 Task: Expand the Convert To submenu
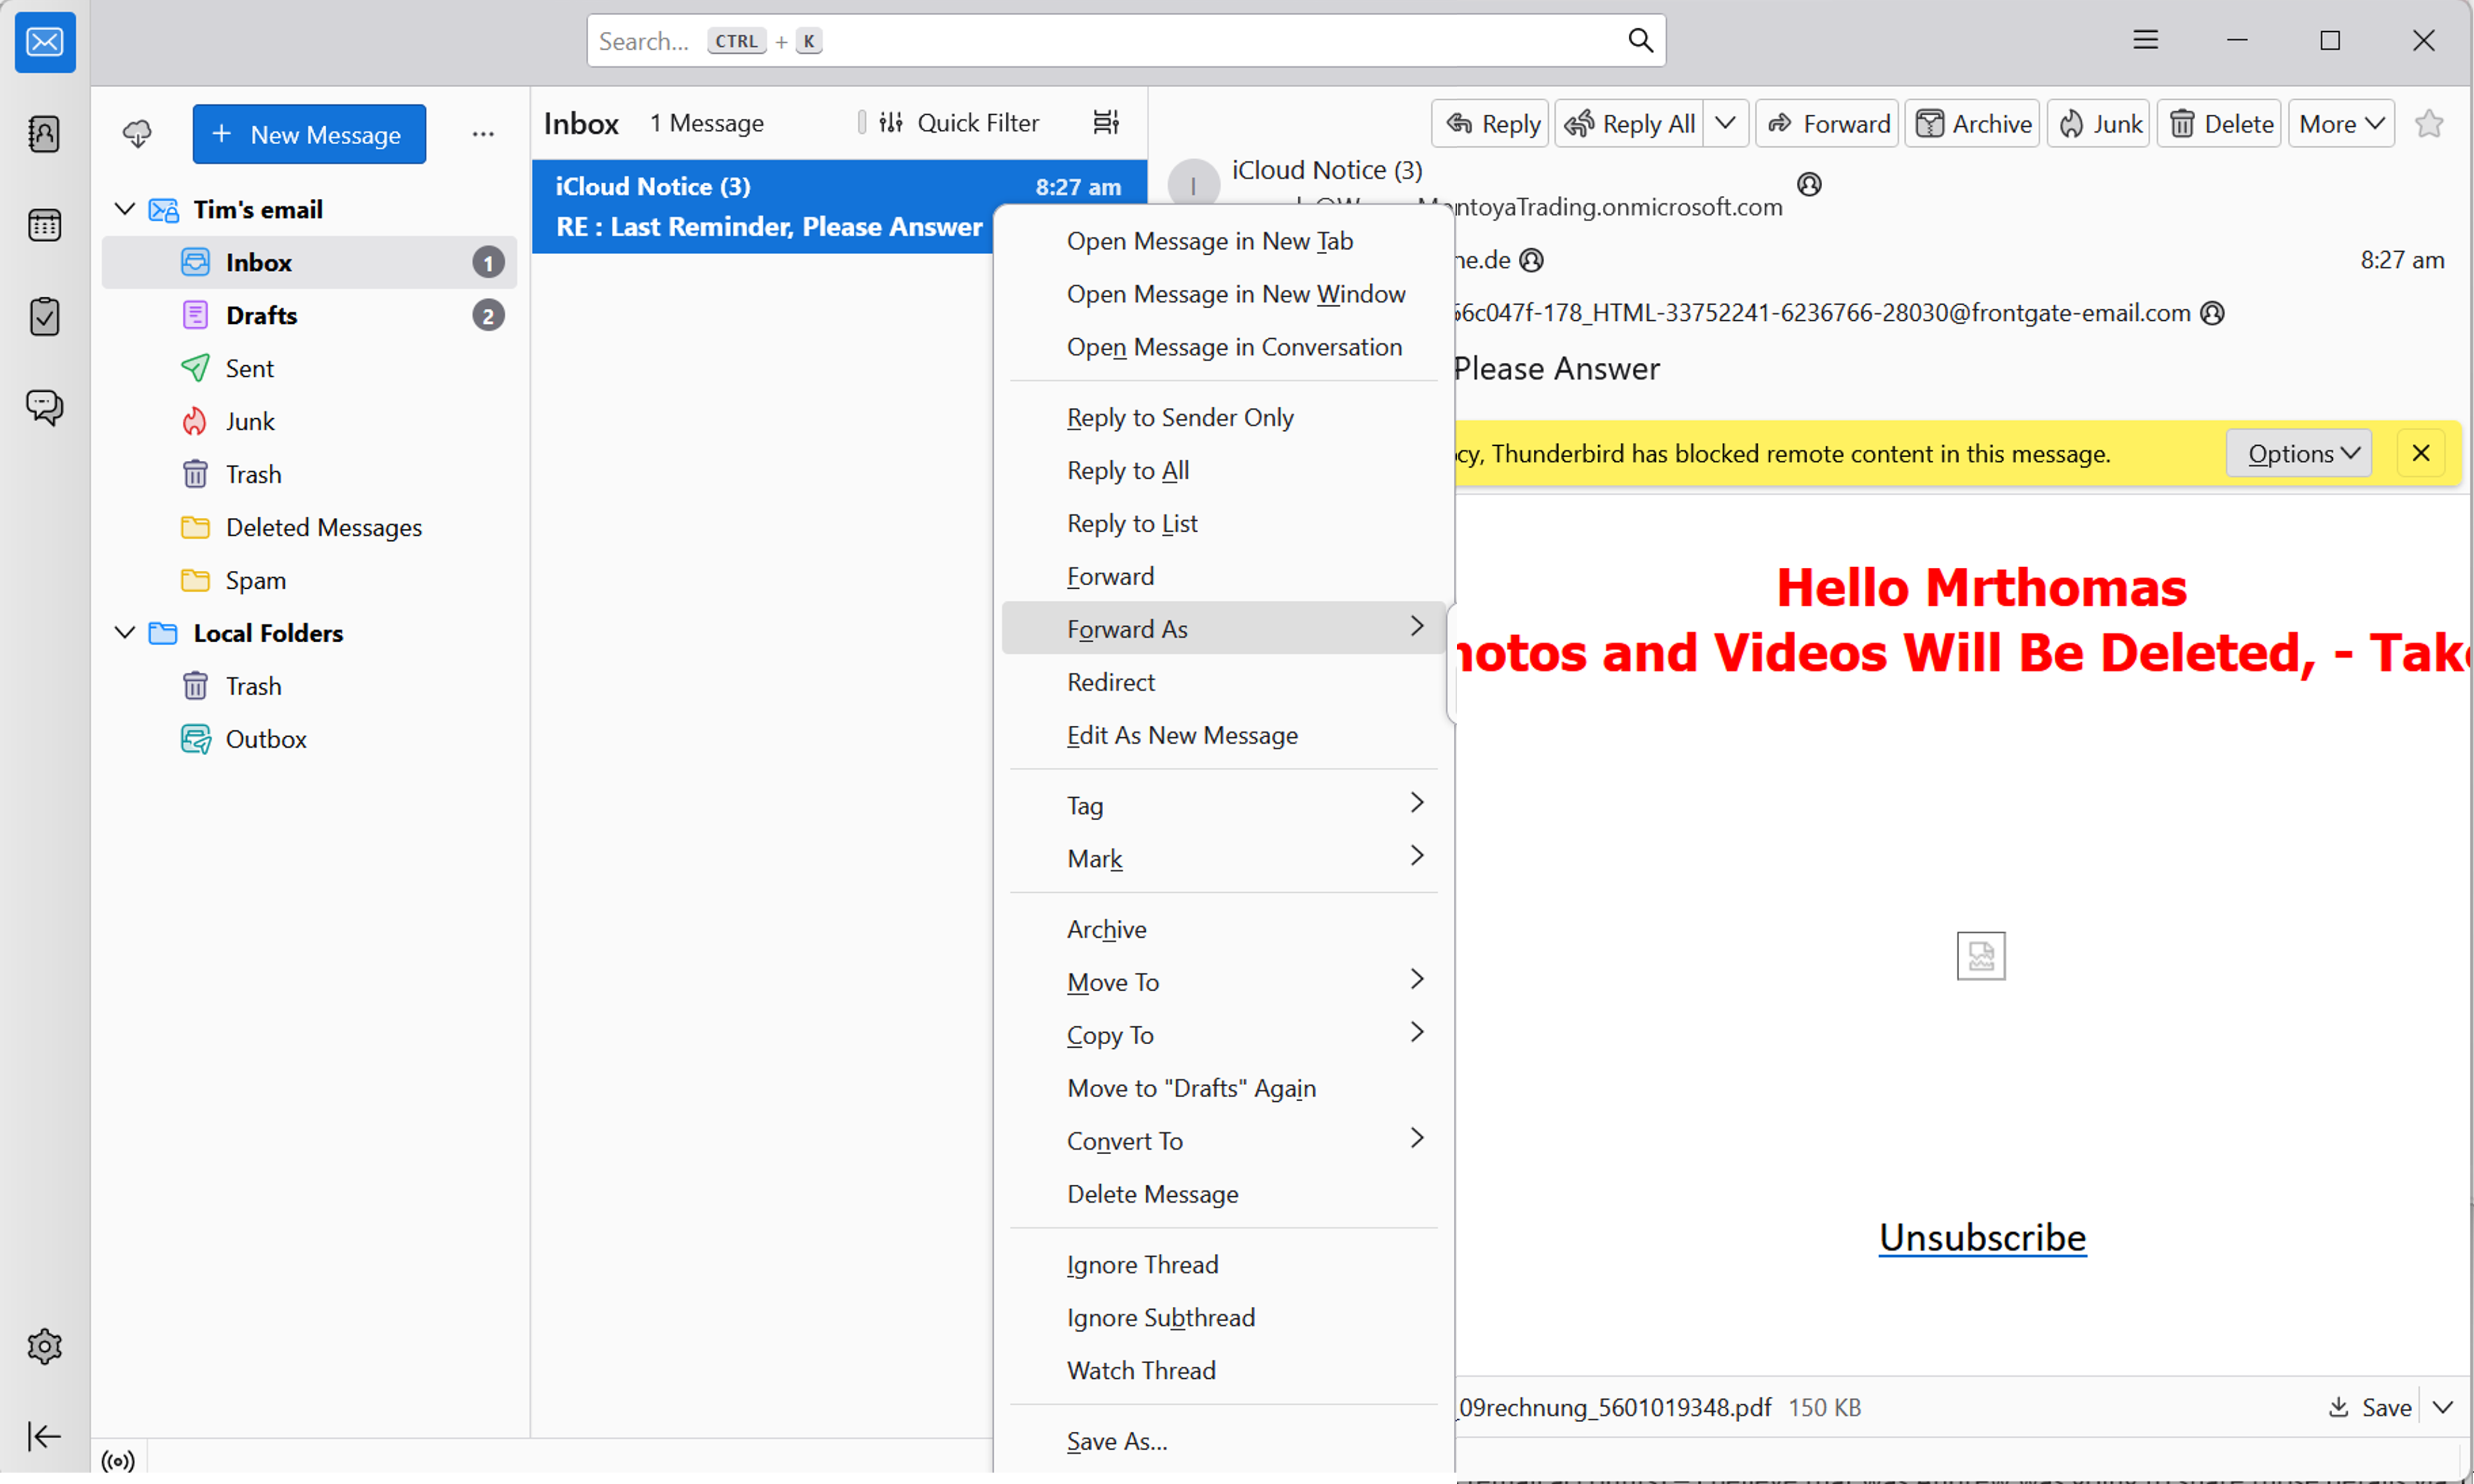pyautogui.click(x=1224, y=1141)
